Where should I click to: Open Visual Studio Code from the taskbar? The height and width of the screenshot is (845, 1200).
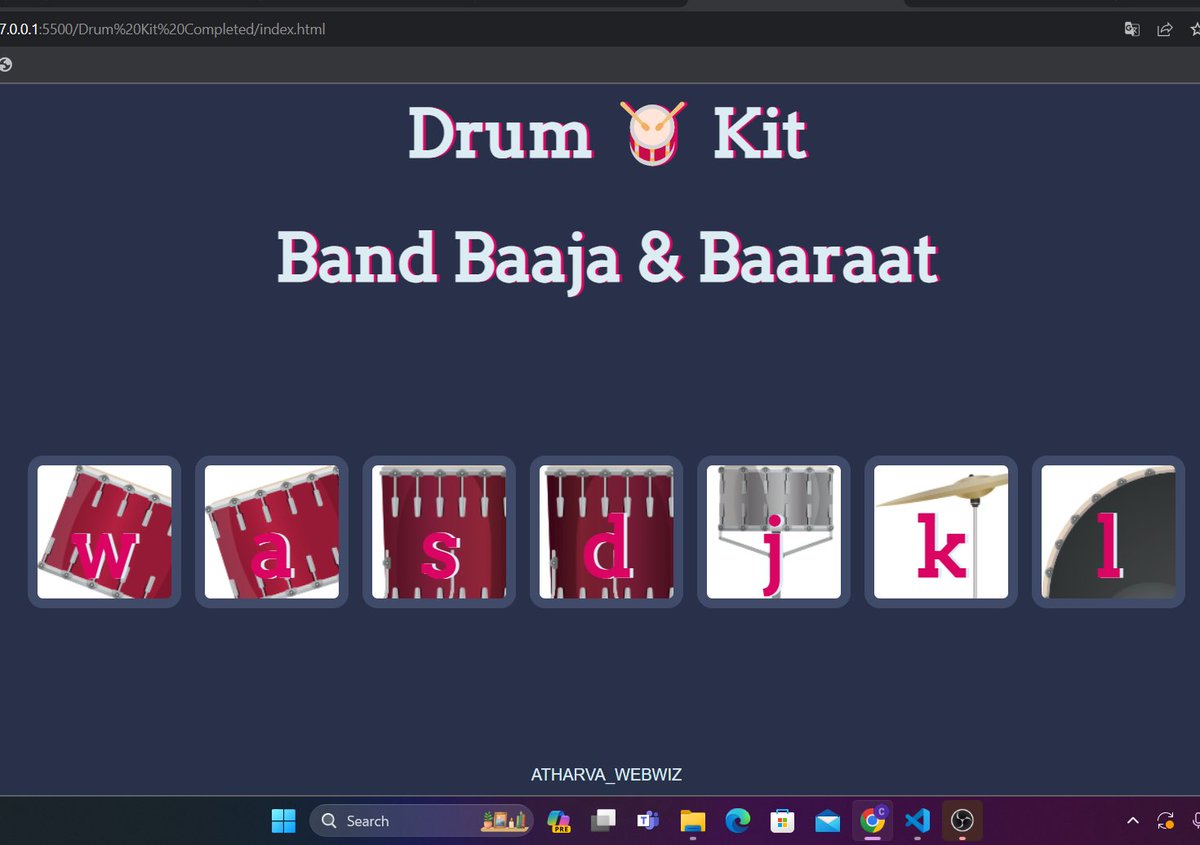click(x=917, y=820)
